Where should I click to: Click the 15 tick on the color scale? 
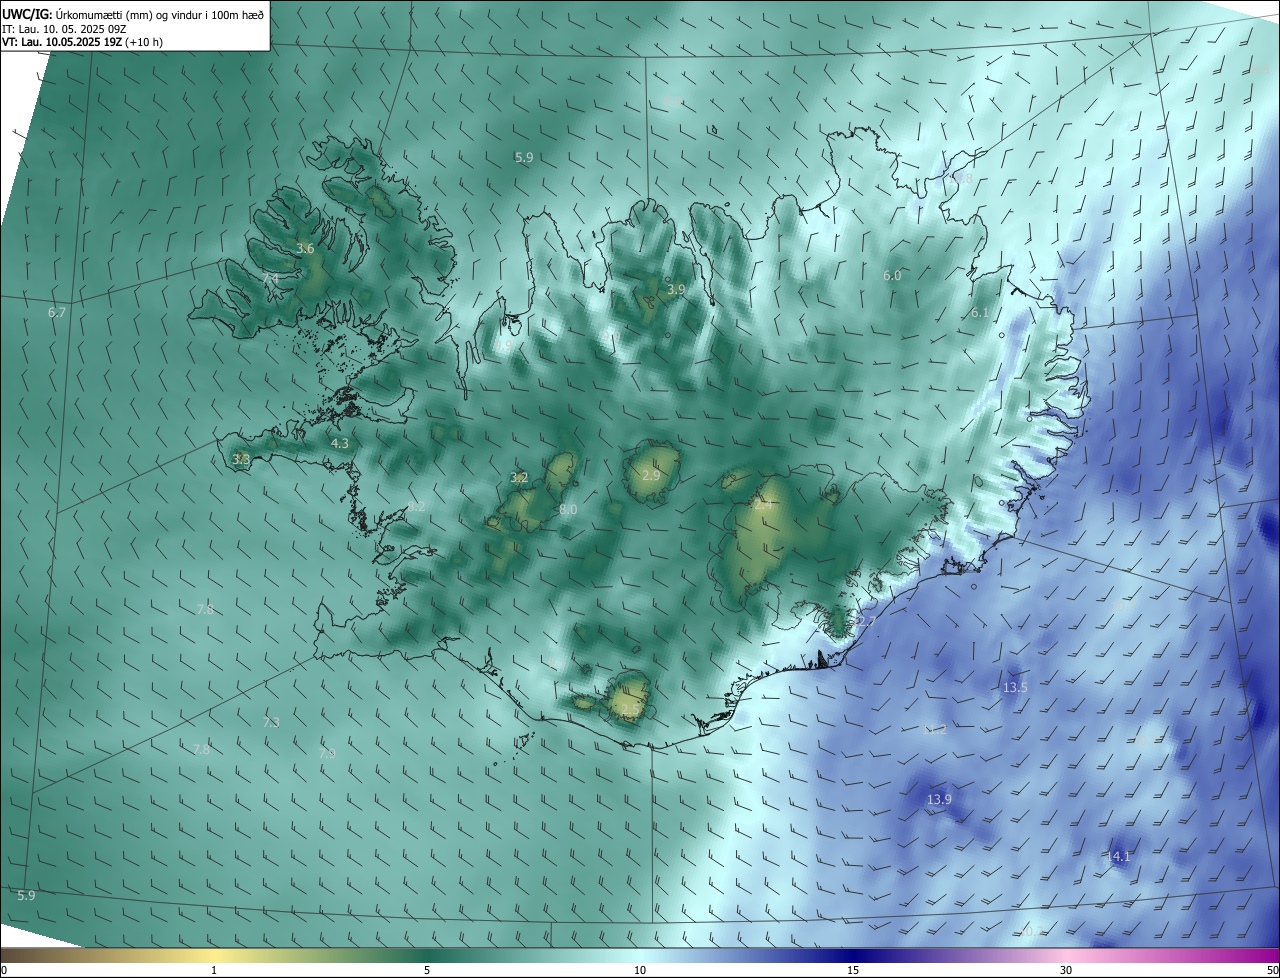(853, 971)
